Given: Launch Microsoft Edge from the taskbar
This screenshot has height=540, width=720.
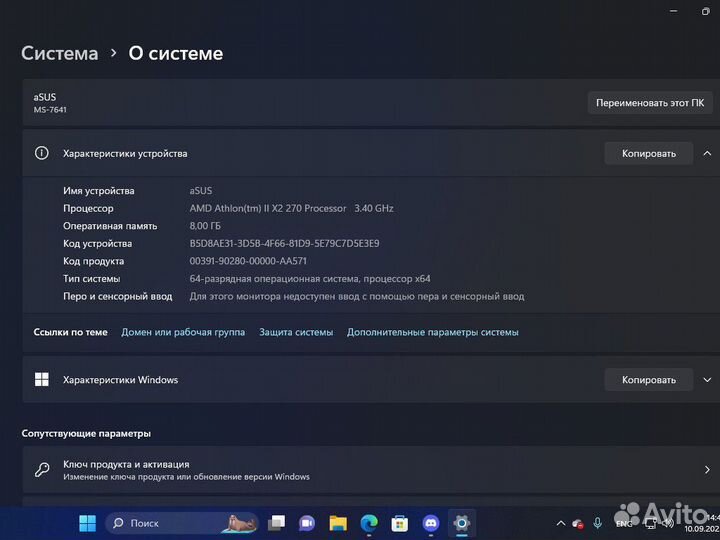Looking at the screenshot, I should [x=369, y=523].
